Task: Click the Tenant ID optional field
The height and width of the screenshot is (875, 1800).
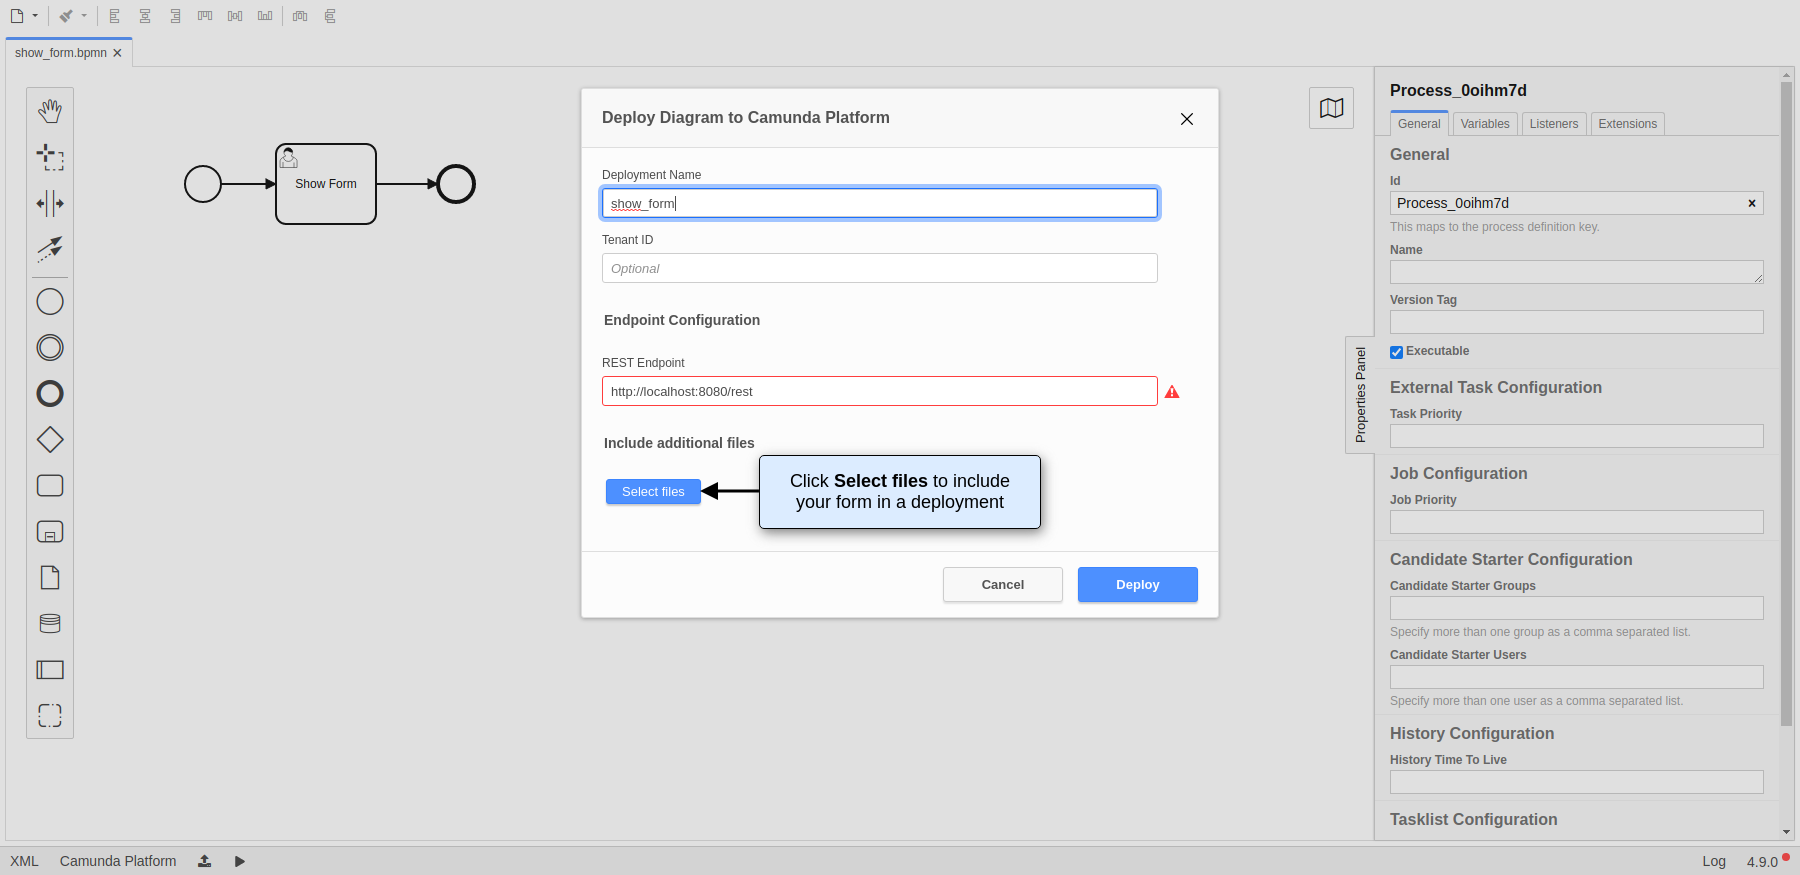Action: 880,268
